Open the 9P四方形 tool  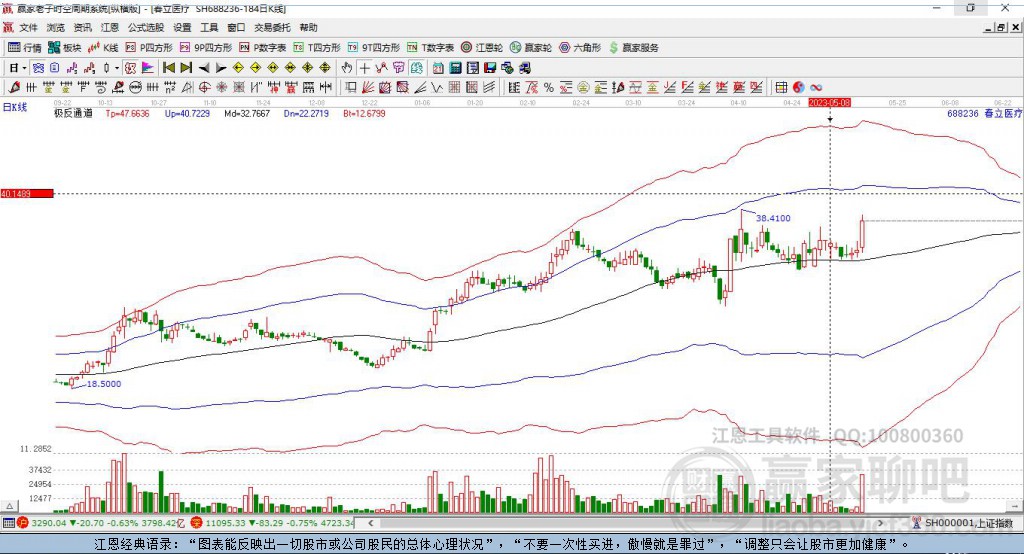click(x=206, y=48)
